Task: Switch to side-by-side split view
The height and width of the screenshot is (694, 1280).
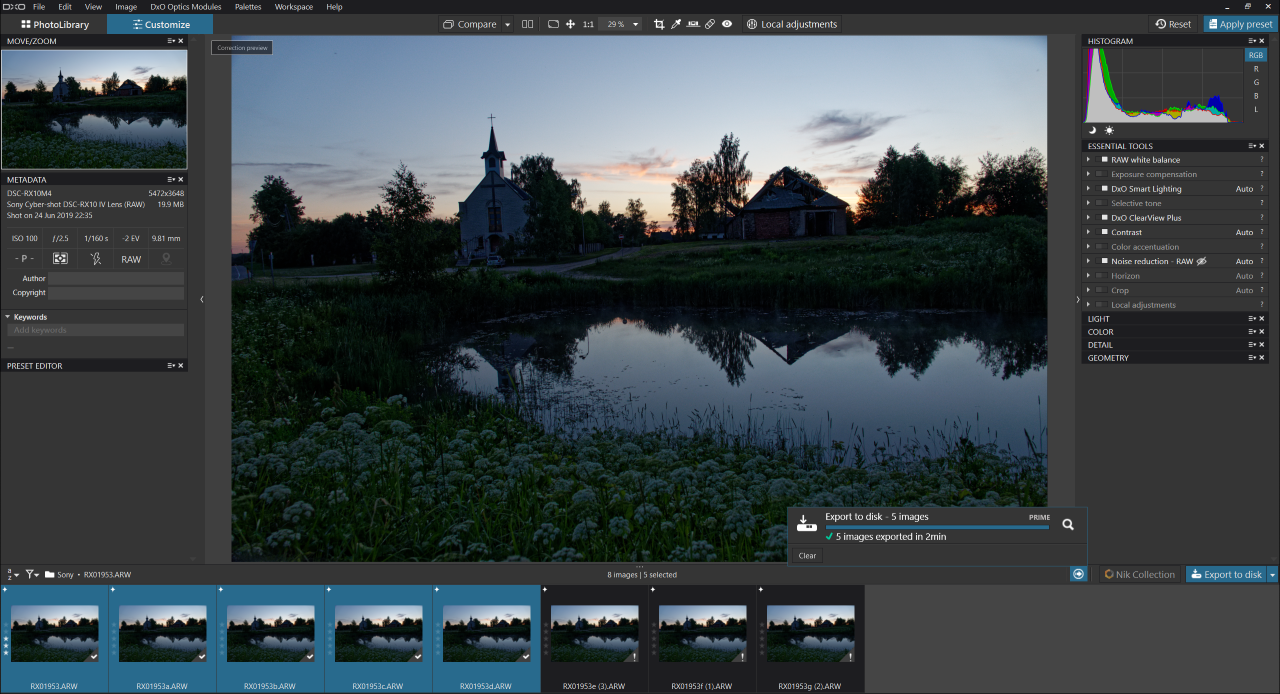Action: (528, 24)
